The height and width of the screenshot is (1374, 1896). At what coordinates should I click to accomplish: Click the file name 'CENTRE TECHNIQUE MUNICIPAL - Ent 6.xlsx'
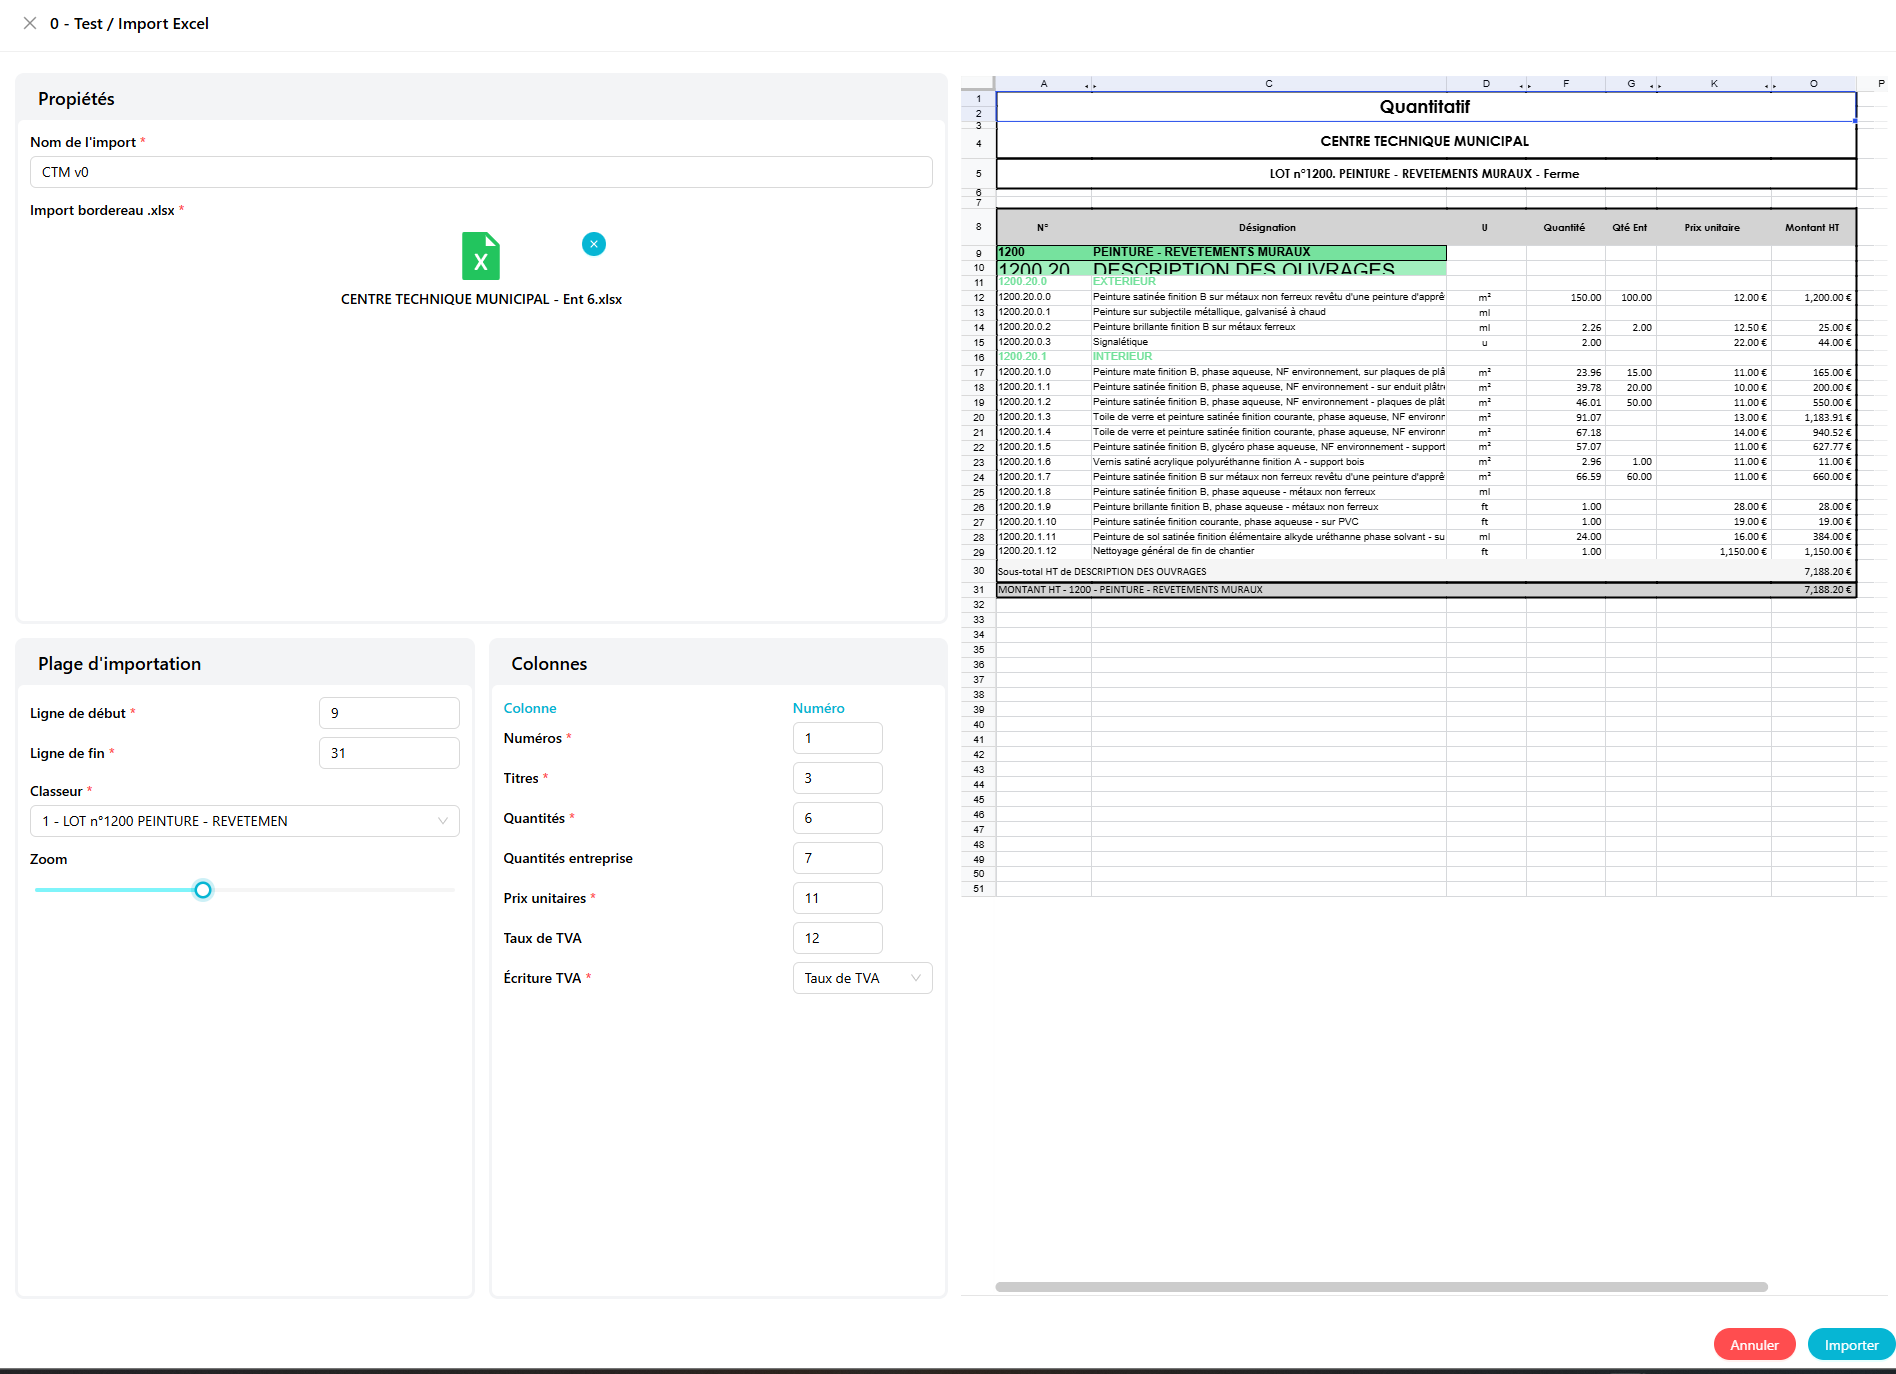(481, 299)
